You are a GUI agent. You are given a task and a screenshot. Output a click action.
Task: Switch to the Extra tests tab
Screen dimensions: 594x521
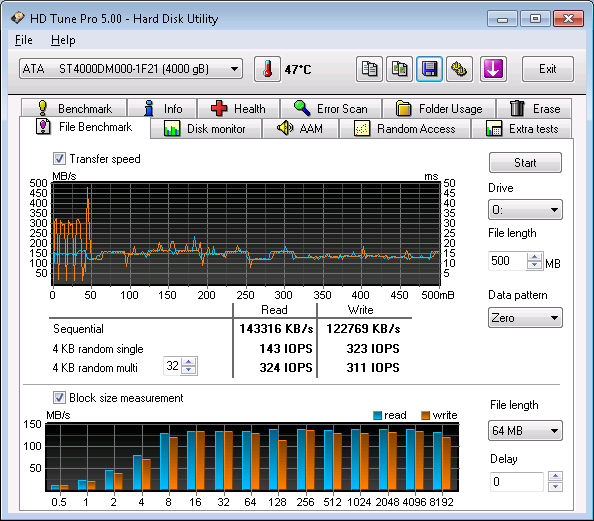(522, 128)
